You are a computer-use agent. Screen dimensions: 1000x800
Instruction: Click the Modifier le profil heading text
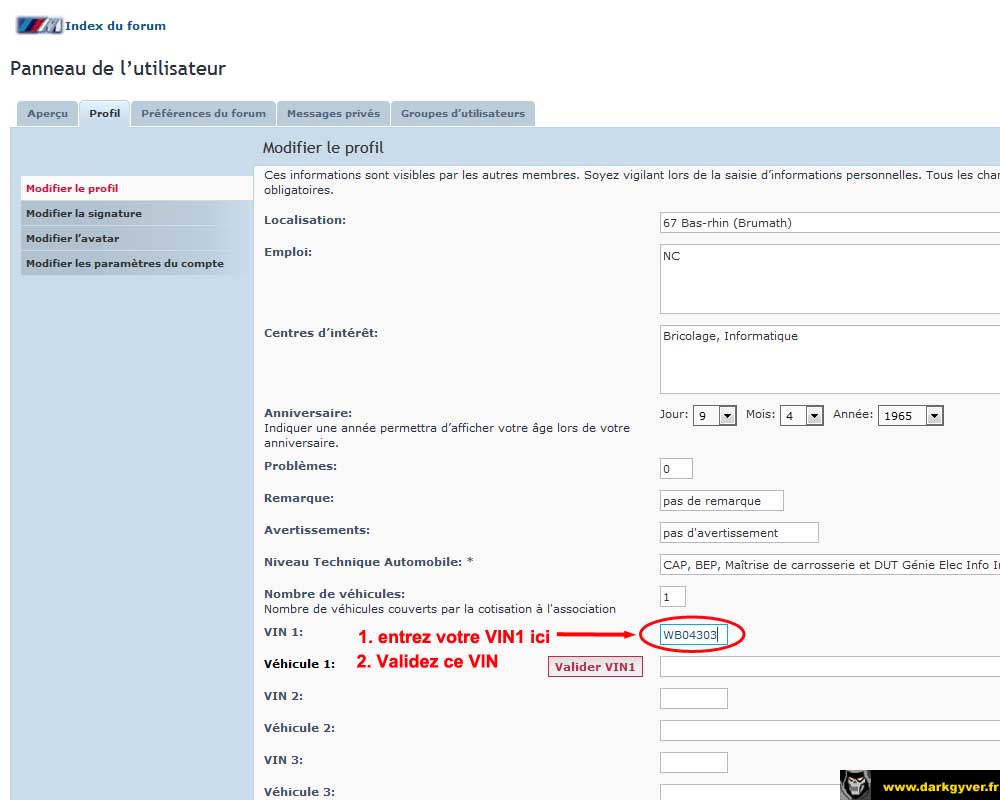click(x=323, y=147)
